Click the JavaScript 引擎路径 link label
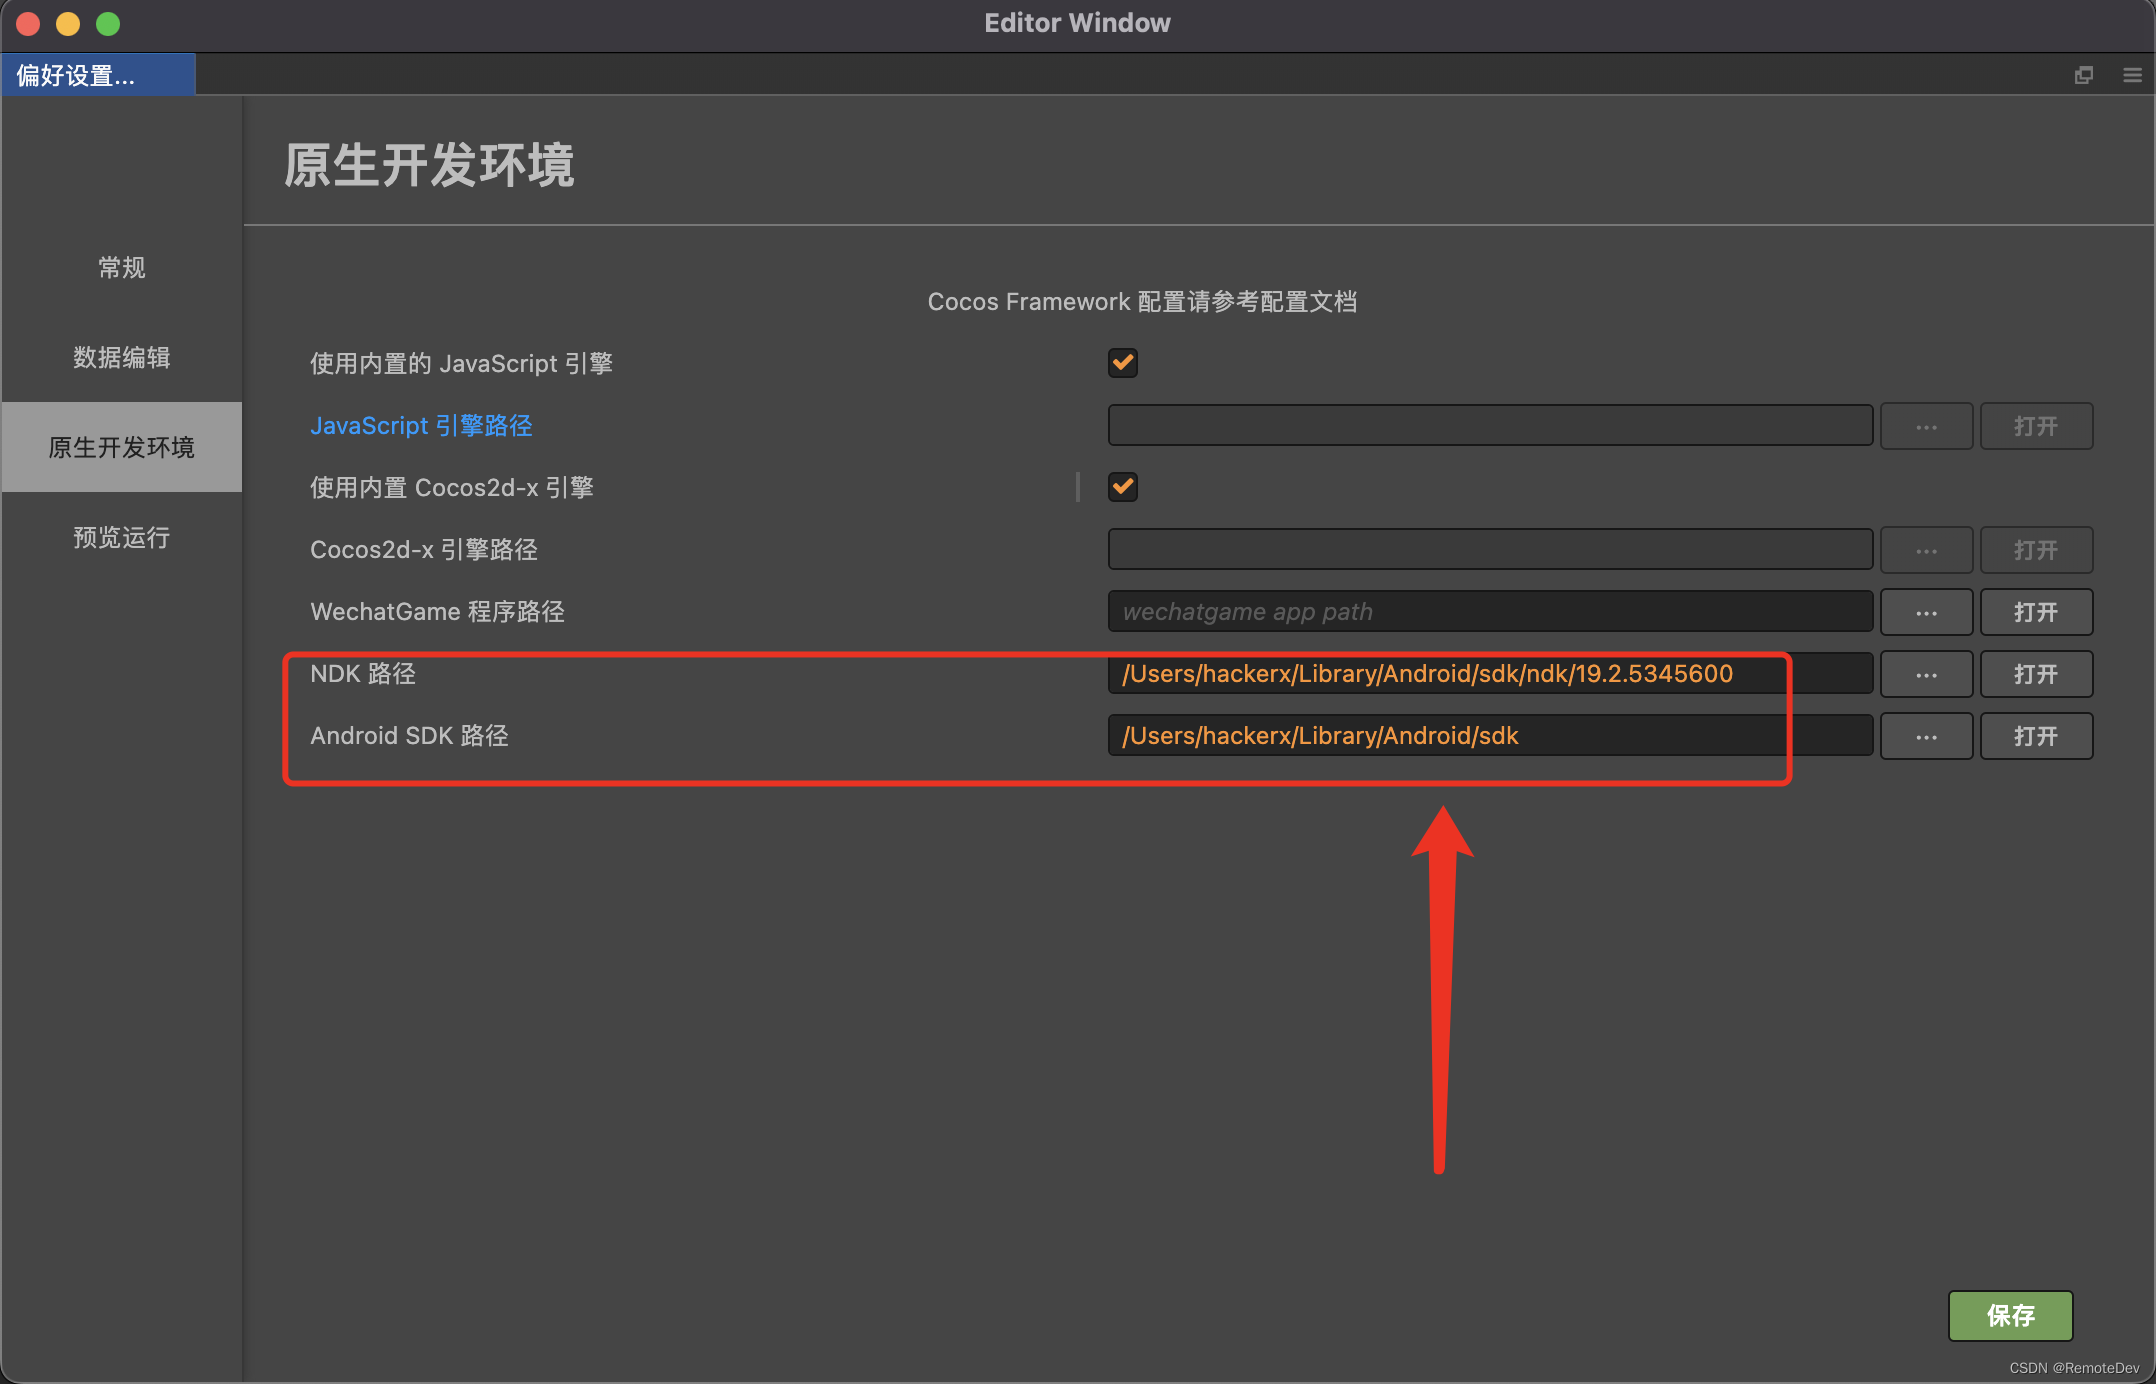2156x1384 pixels. (x=421, y=425)
